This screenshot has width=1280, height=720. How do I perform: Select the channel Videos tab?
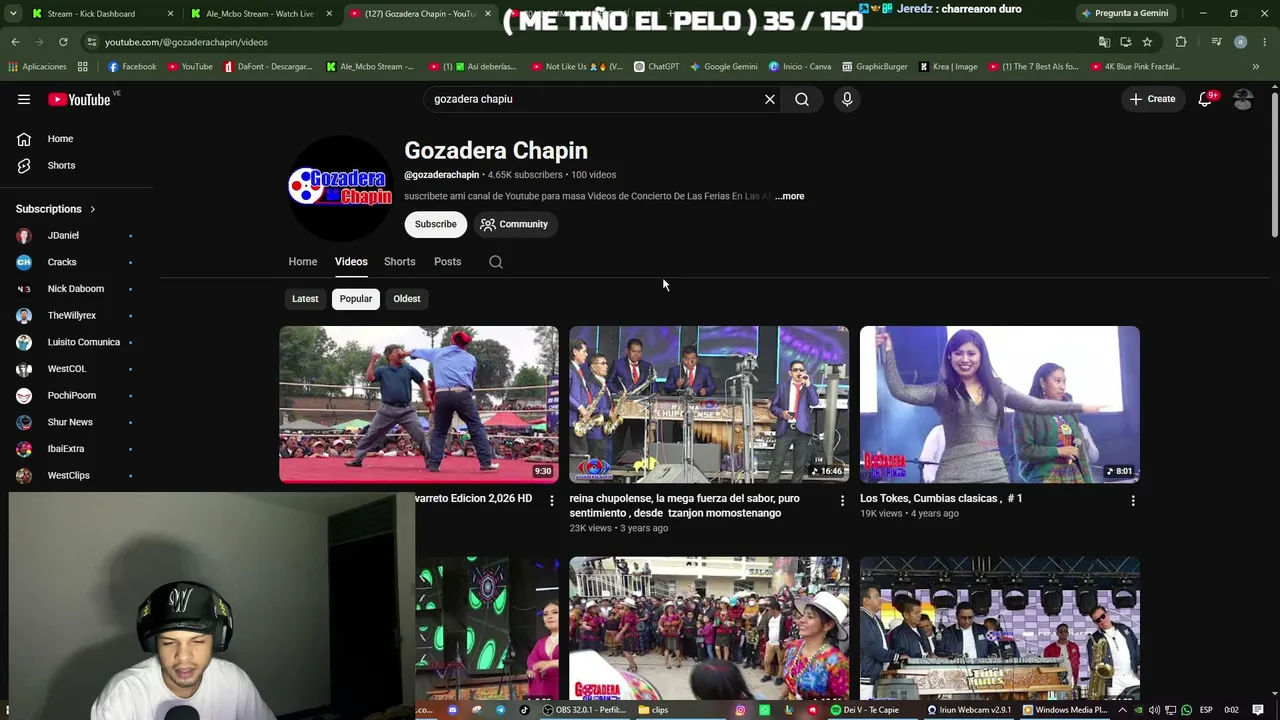pyautogui.click(x=351, y=262)
